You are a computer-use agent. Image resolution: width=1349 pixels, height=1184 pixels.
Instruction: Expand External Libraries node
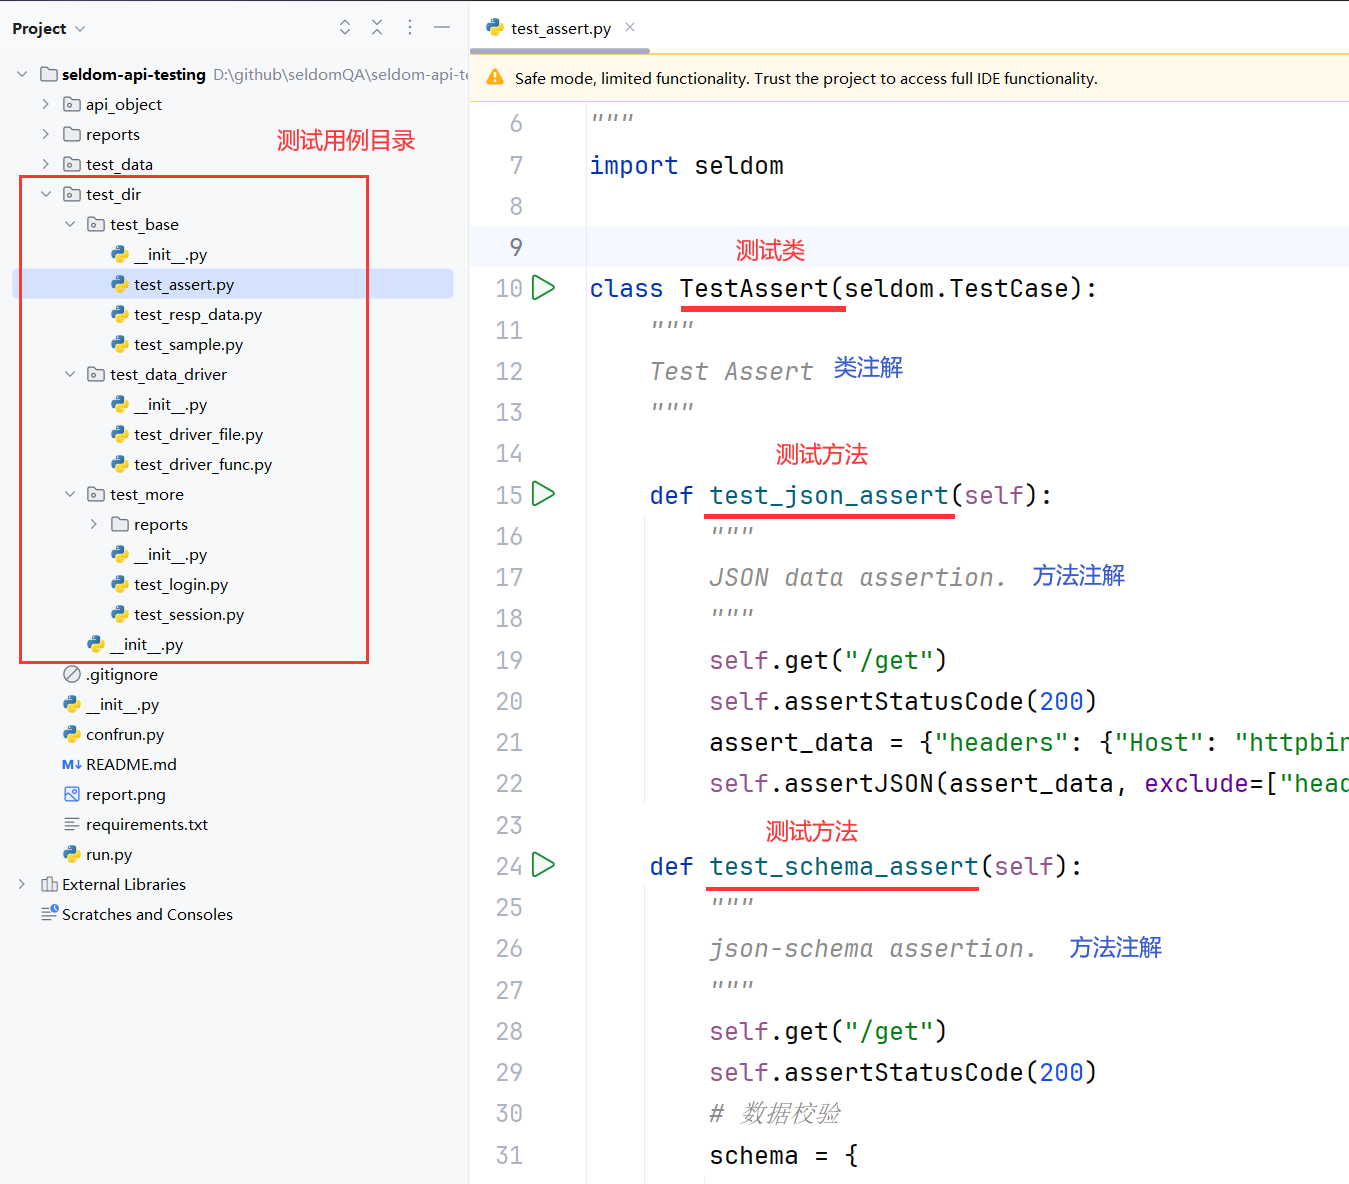pyautogui.click(x=22, y=884)
